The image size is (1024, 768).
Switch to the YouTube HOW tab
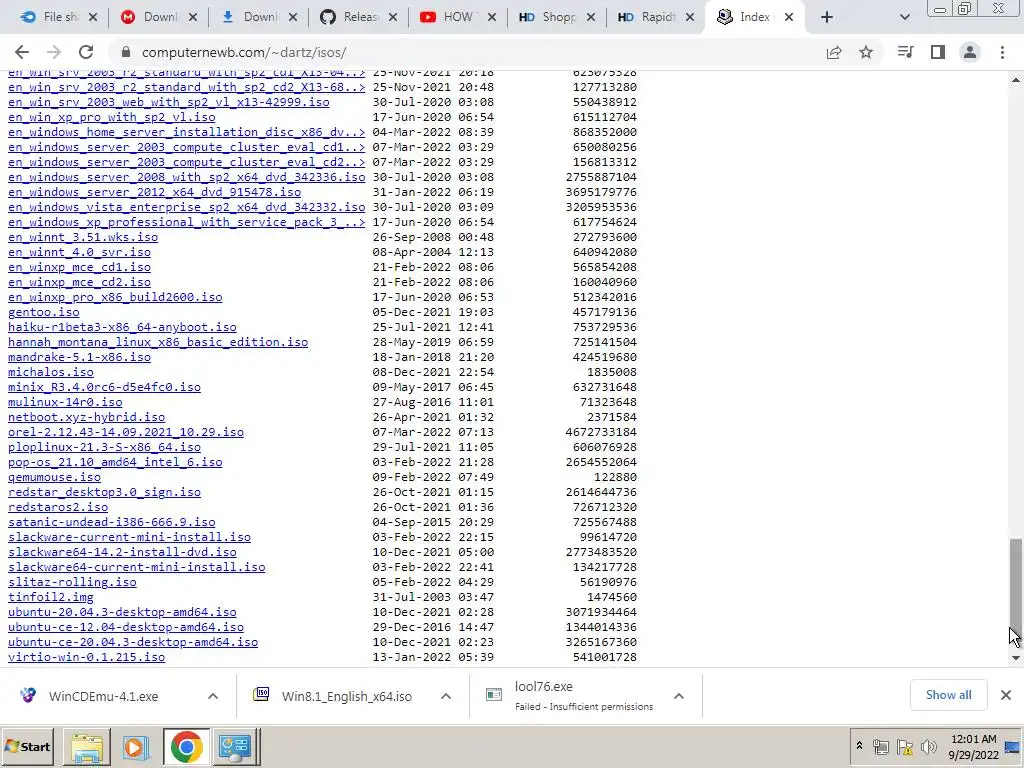pos(458,18)
